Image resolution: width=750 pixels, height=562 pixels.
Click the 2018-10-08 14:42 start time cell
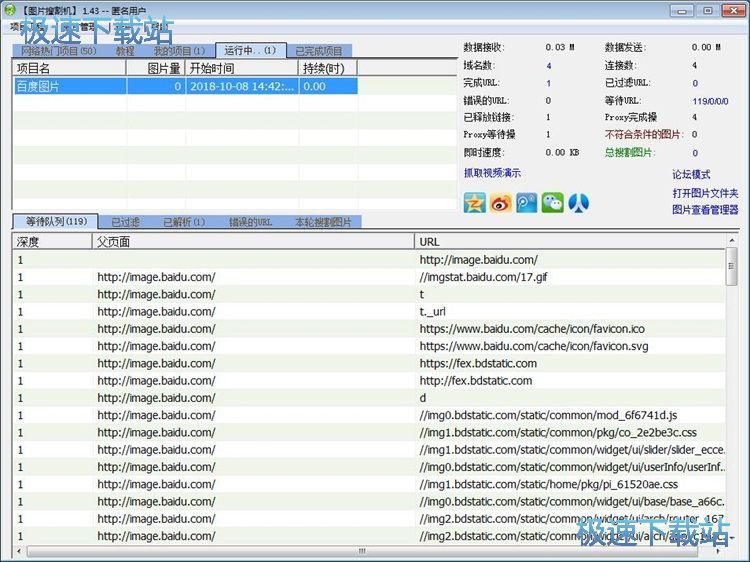tap(242, 86)
